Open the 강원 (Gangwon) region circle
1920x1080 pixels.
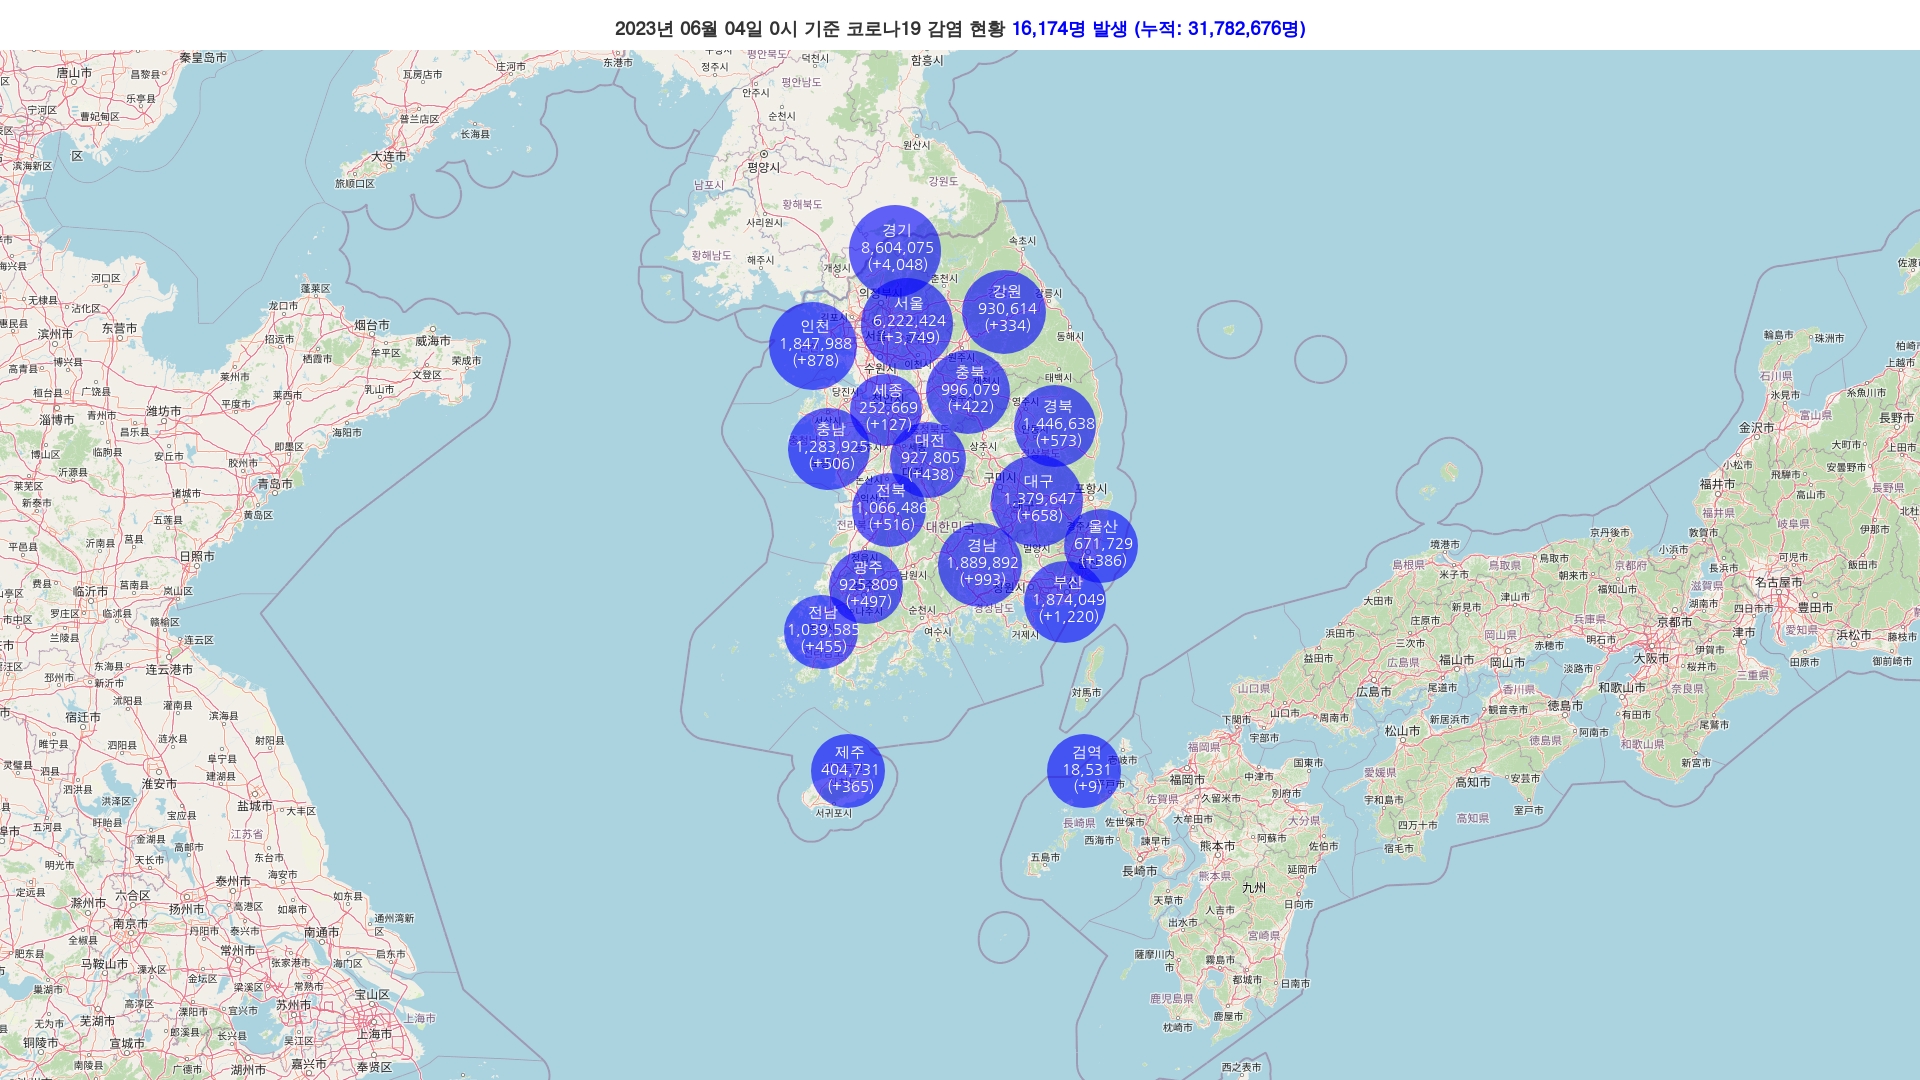[x=1005, y=310]
